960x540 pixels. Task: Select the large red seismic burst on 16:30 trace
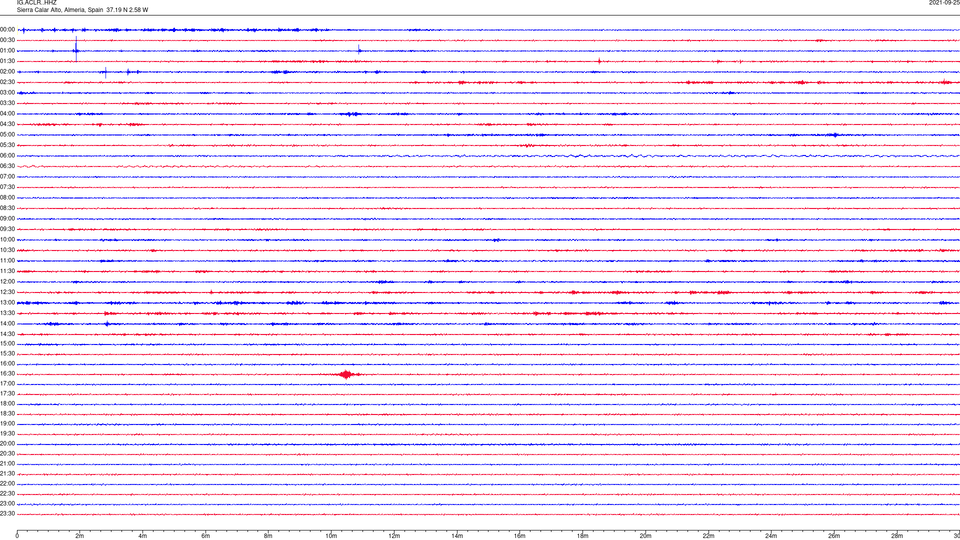[347, 374]
